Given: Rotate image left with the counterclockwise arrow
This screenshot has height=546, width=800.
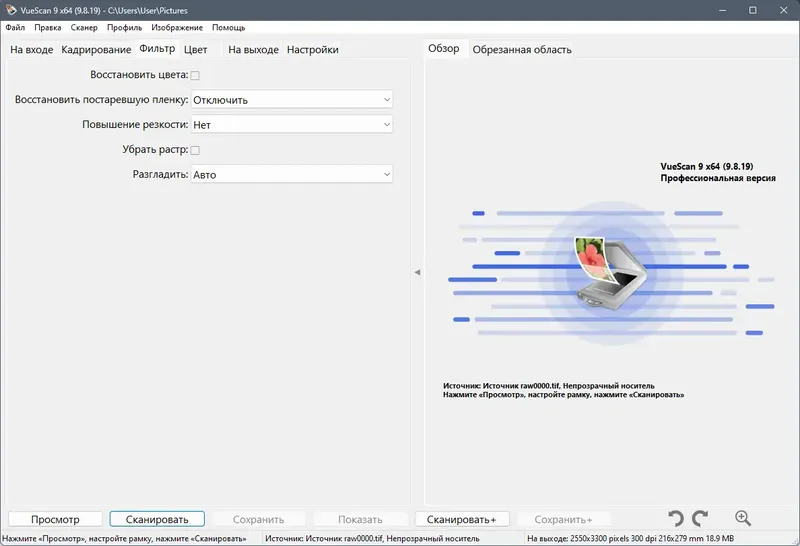Looking at the screenshot, I should [x=676, y=518].
